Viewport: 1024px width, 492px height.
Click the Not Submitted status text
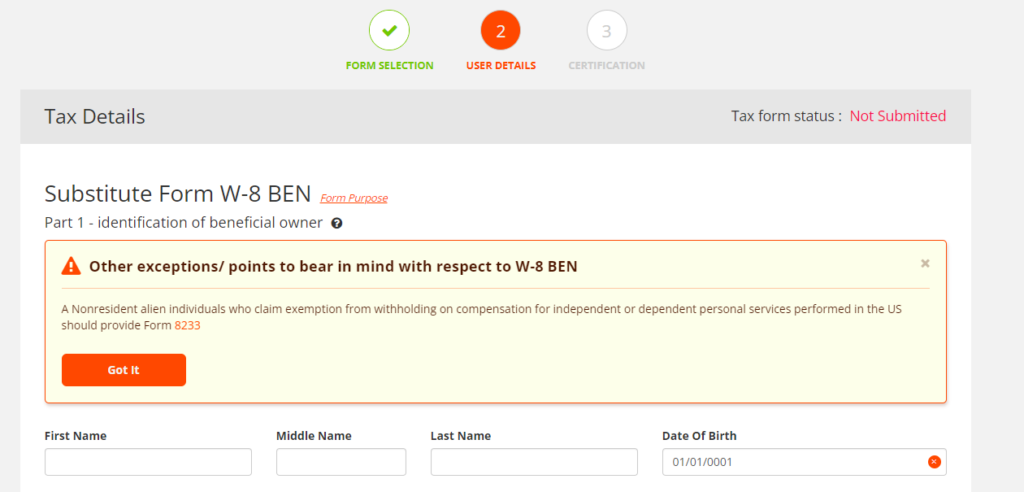coord(898,116)
